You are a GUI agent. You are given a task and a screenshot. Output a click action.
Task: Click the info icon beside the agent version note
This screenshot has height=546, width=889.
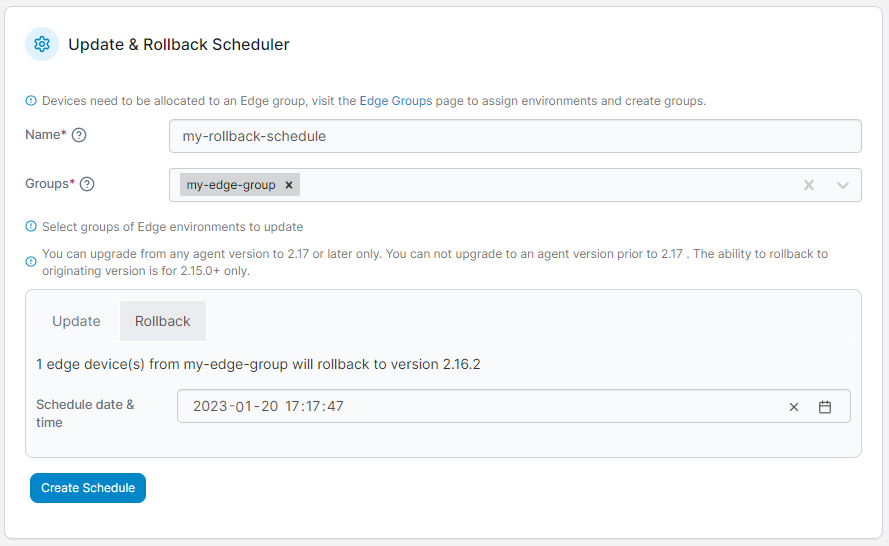[31, 262]
